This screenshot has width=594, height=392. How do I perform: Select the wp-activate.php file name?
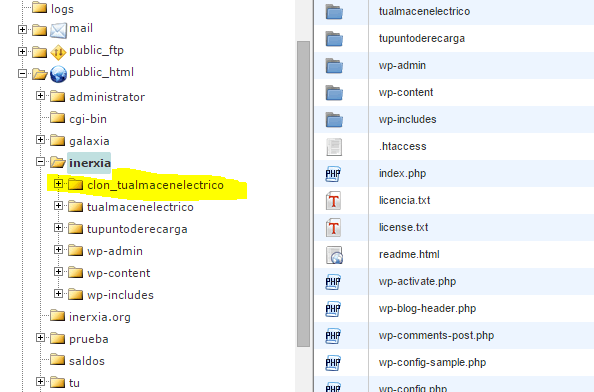[417, 281]
